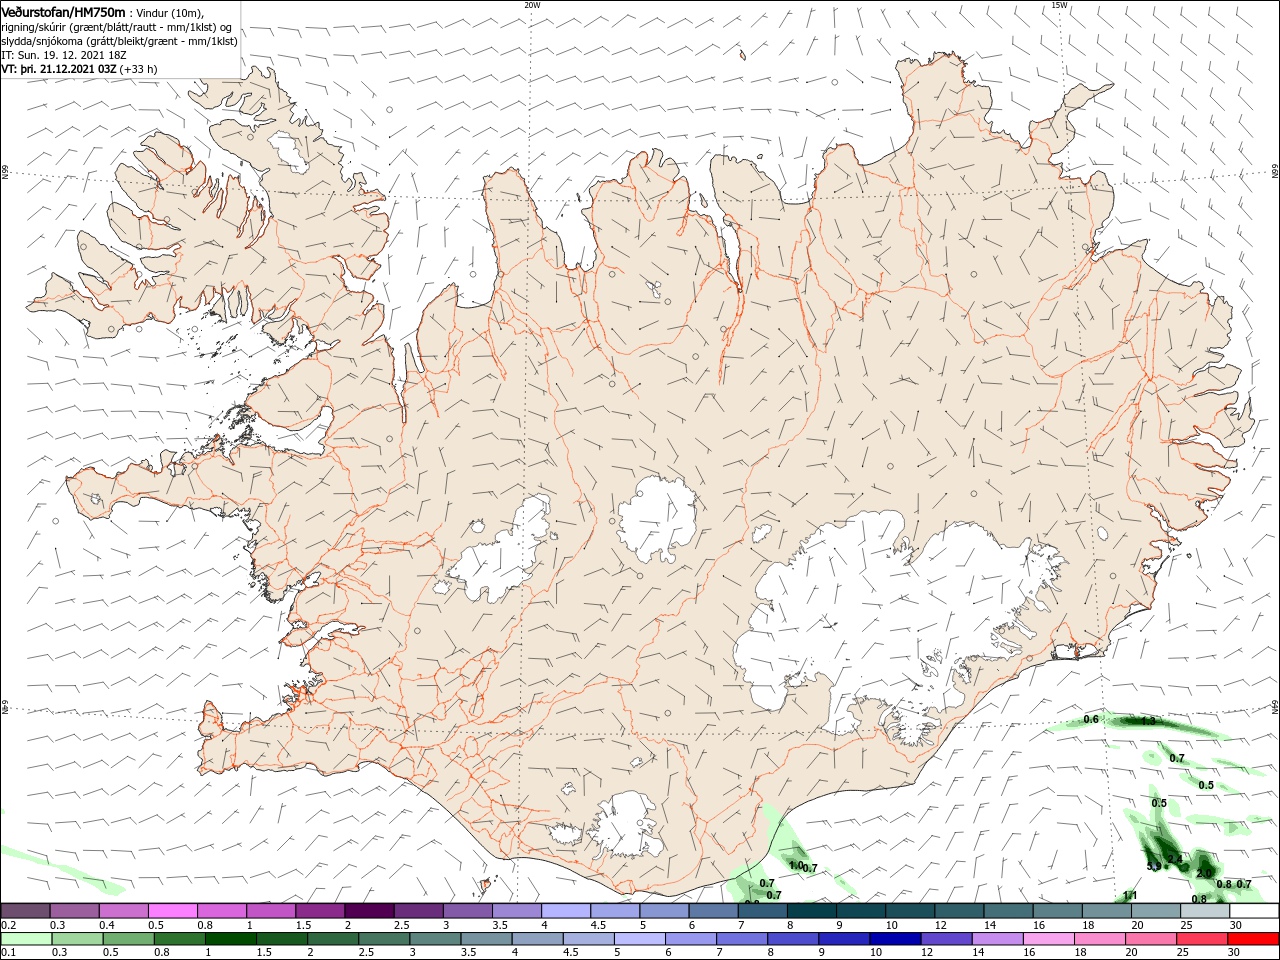This screenshot has height=960, width=1280.
Task: Choose the dark navy 10–12 rain legend swatch
Action: [x=895, y=939]
